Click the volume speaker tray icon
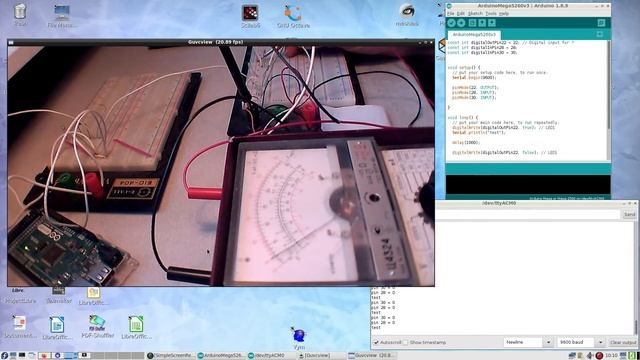640x360 pixels. tap(590, 356)
